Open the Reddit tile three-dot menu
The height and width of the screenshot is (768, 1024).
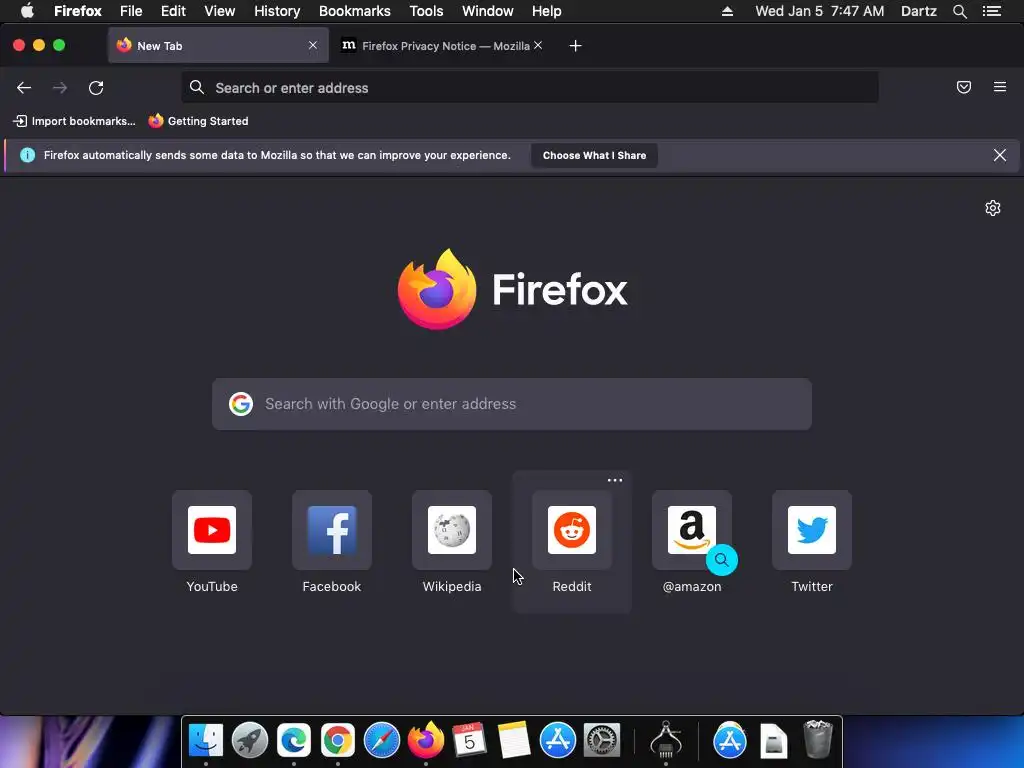click(x=615, y=480)
